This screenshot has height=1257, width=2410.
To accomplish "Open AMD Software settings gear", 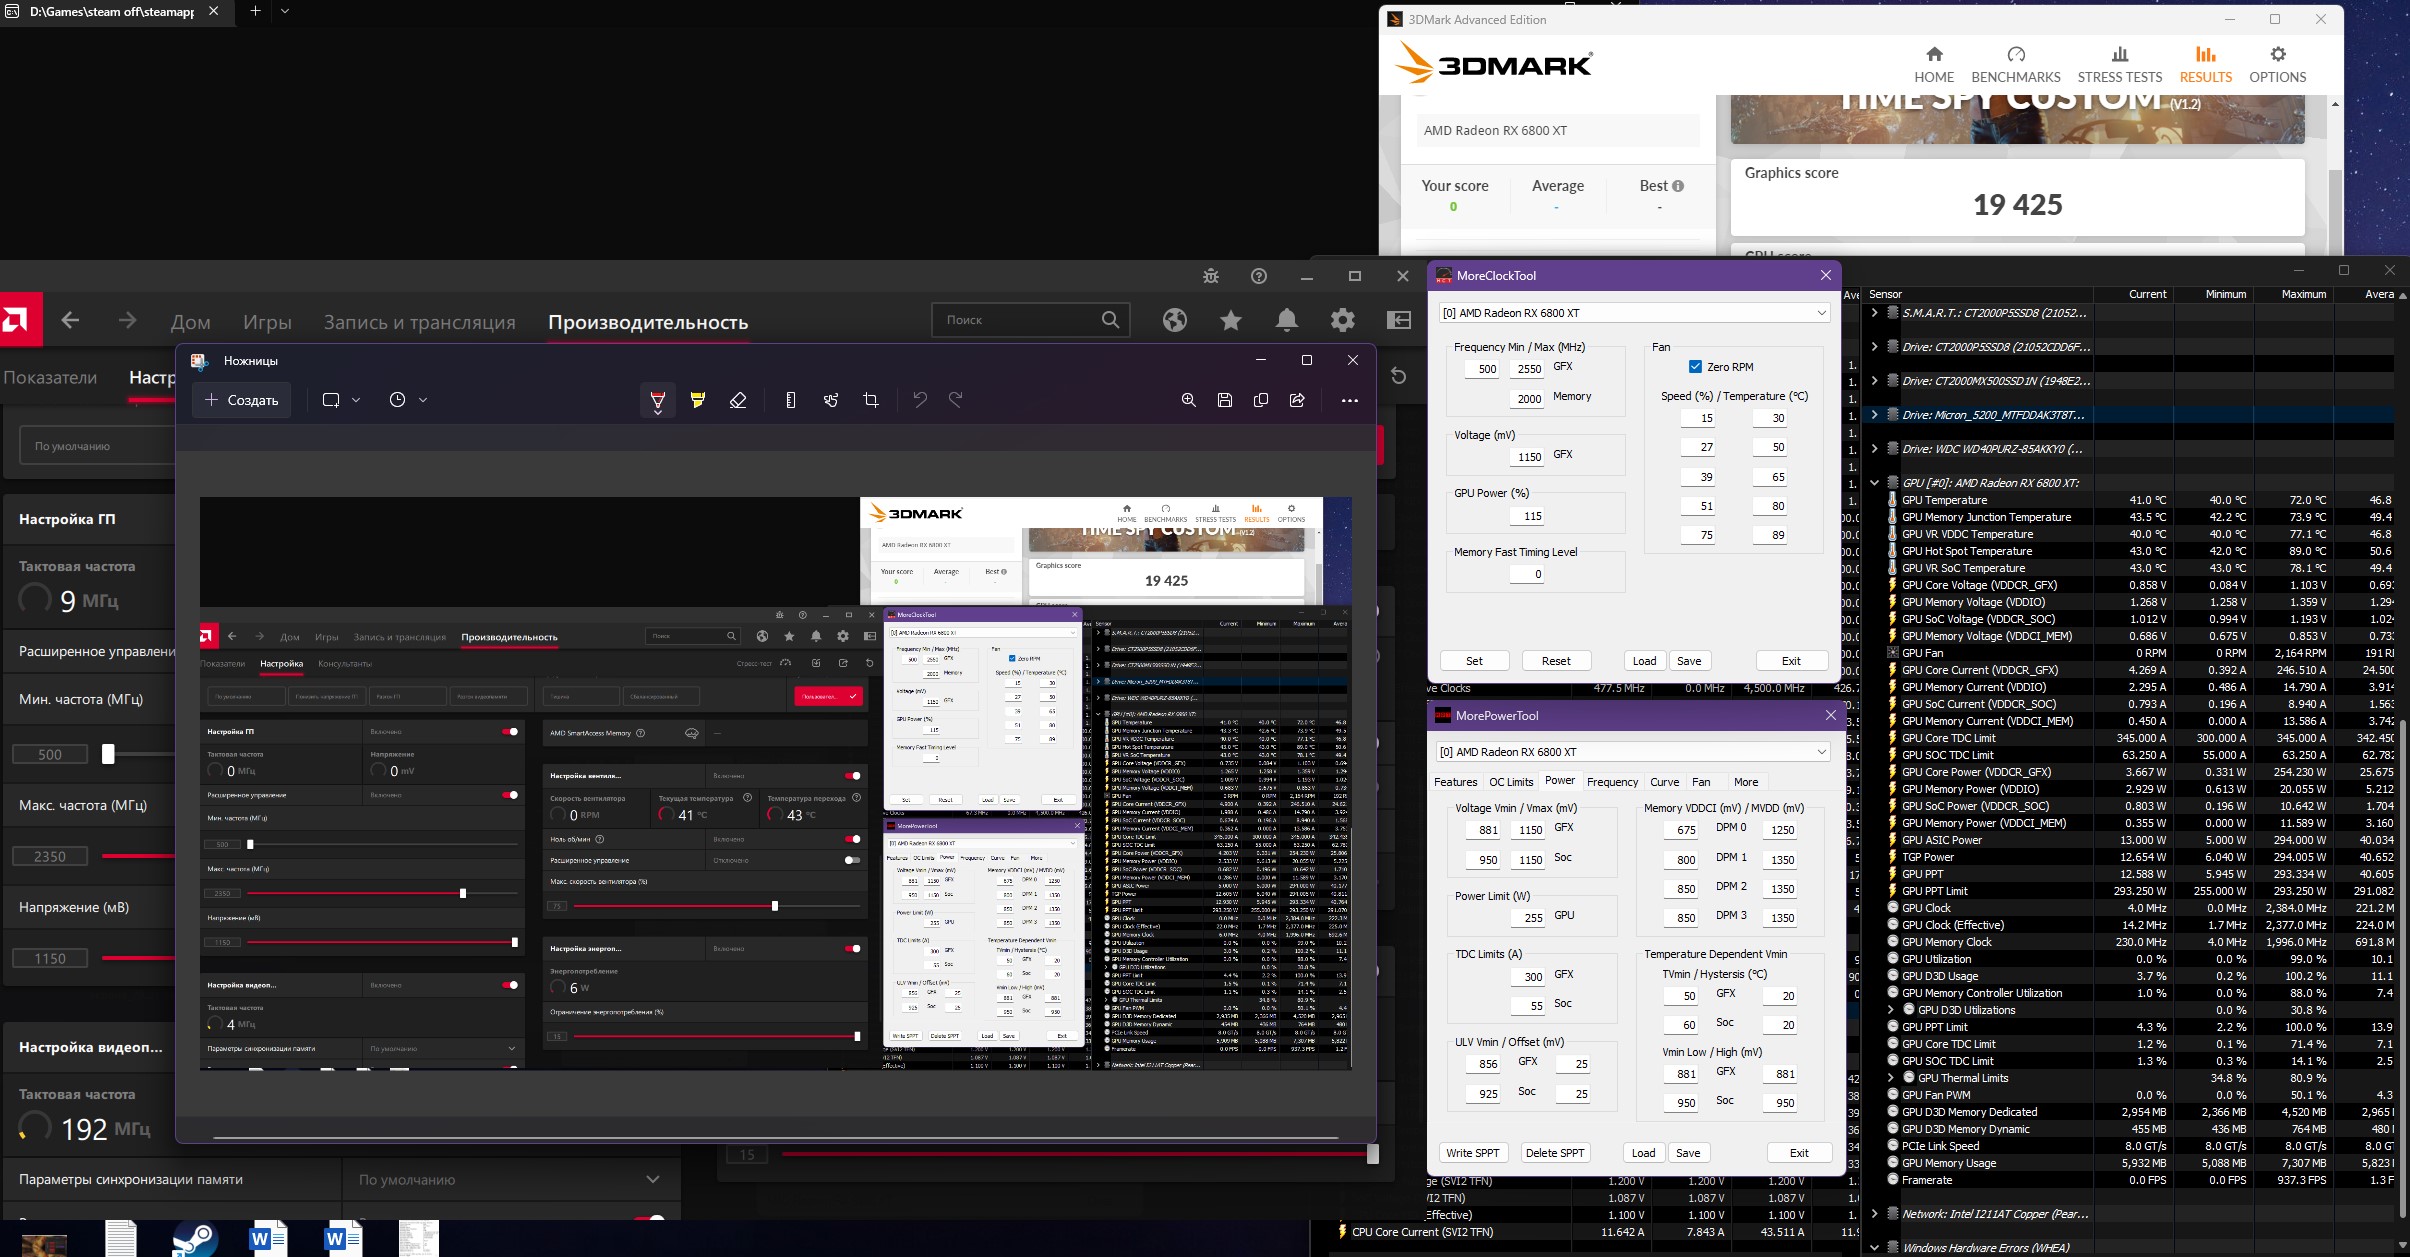I will pos(1343,320).
